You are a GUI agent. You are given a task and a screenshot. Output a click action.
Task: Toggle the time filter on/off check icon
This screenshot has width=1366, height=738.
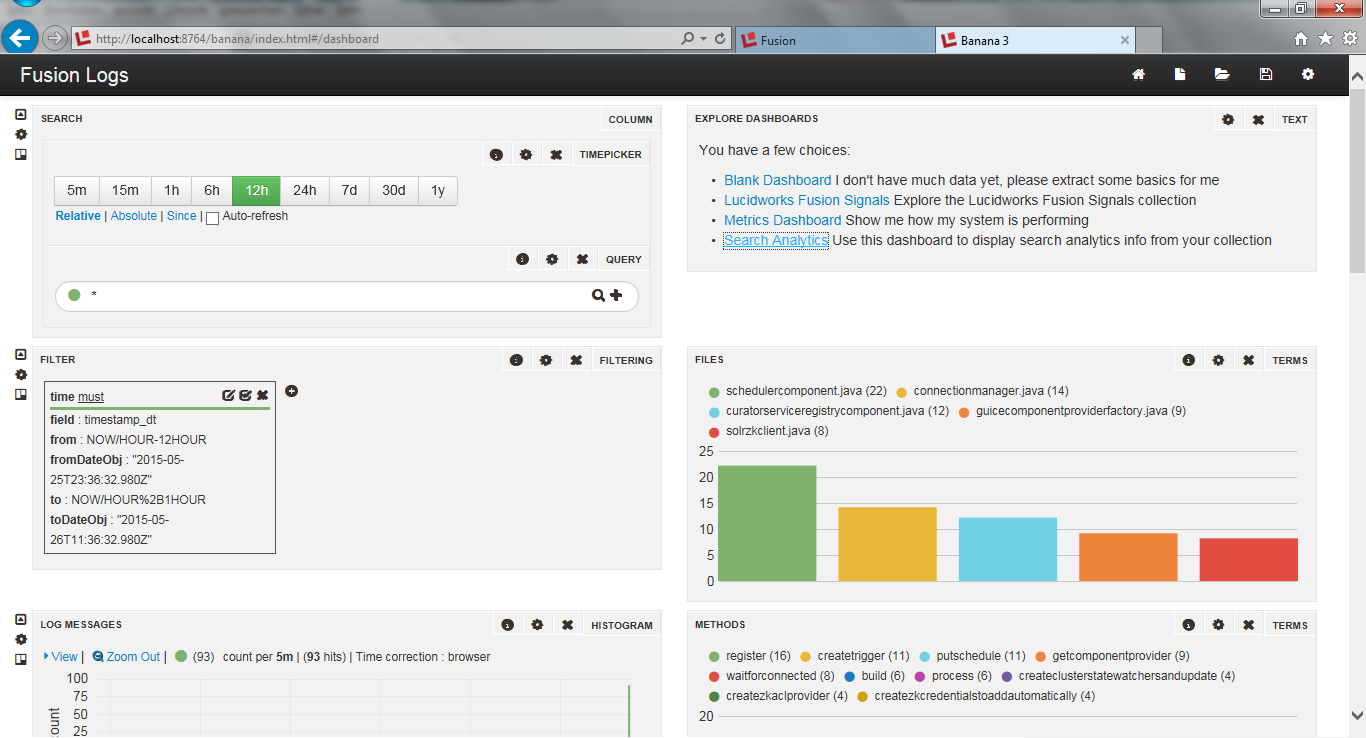click(245, 396)
